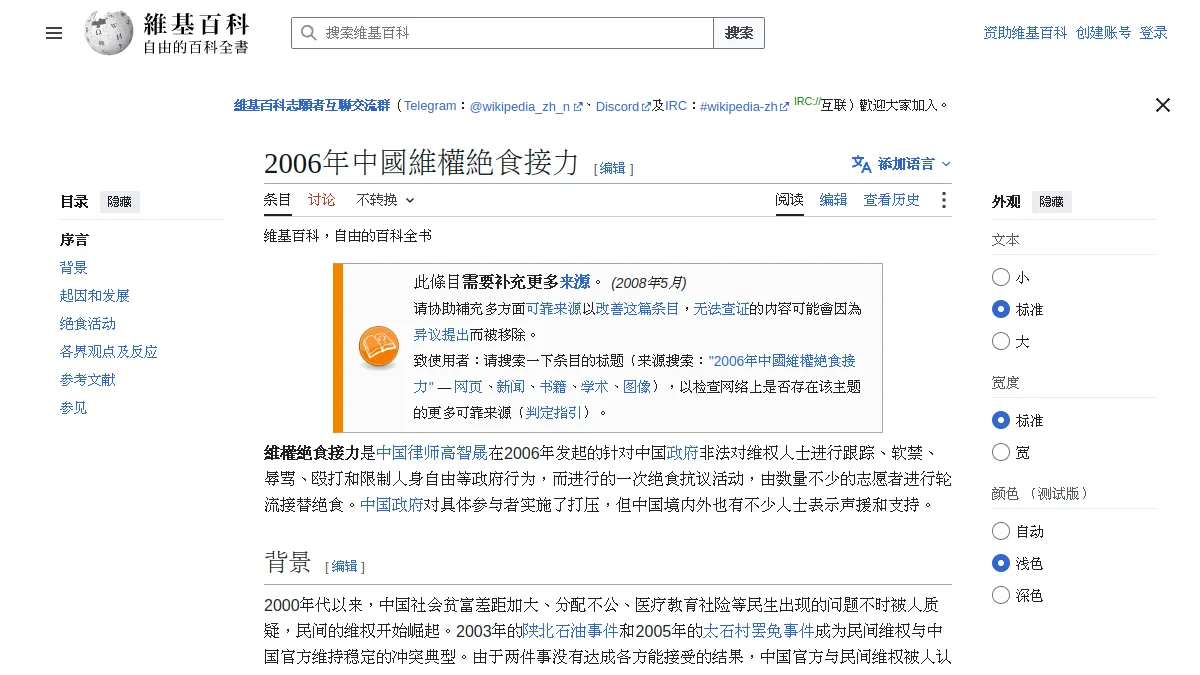Viewport: 1200px width, 675px height.
Task: Hide the 外观 appearance panel
Action: 1052,202
